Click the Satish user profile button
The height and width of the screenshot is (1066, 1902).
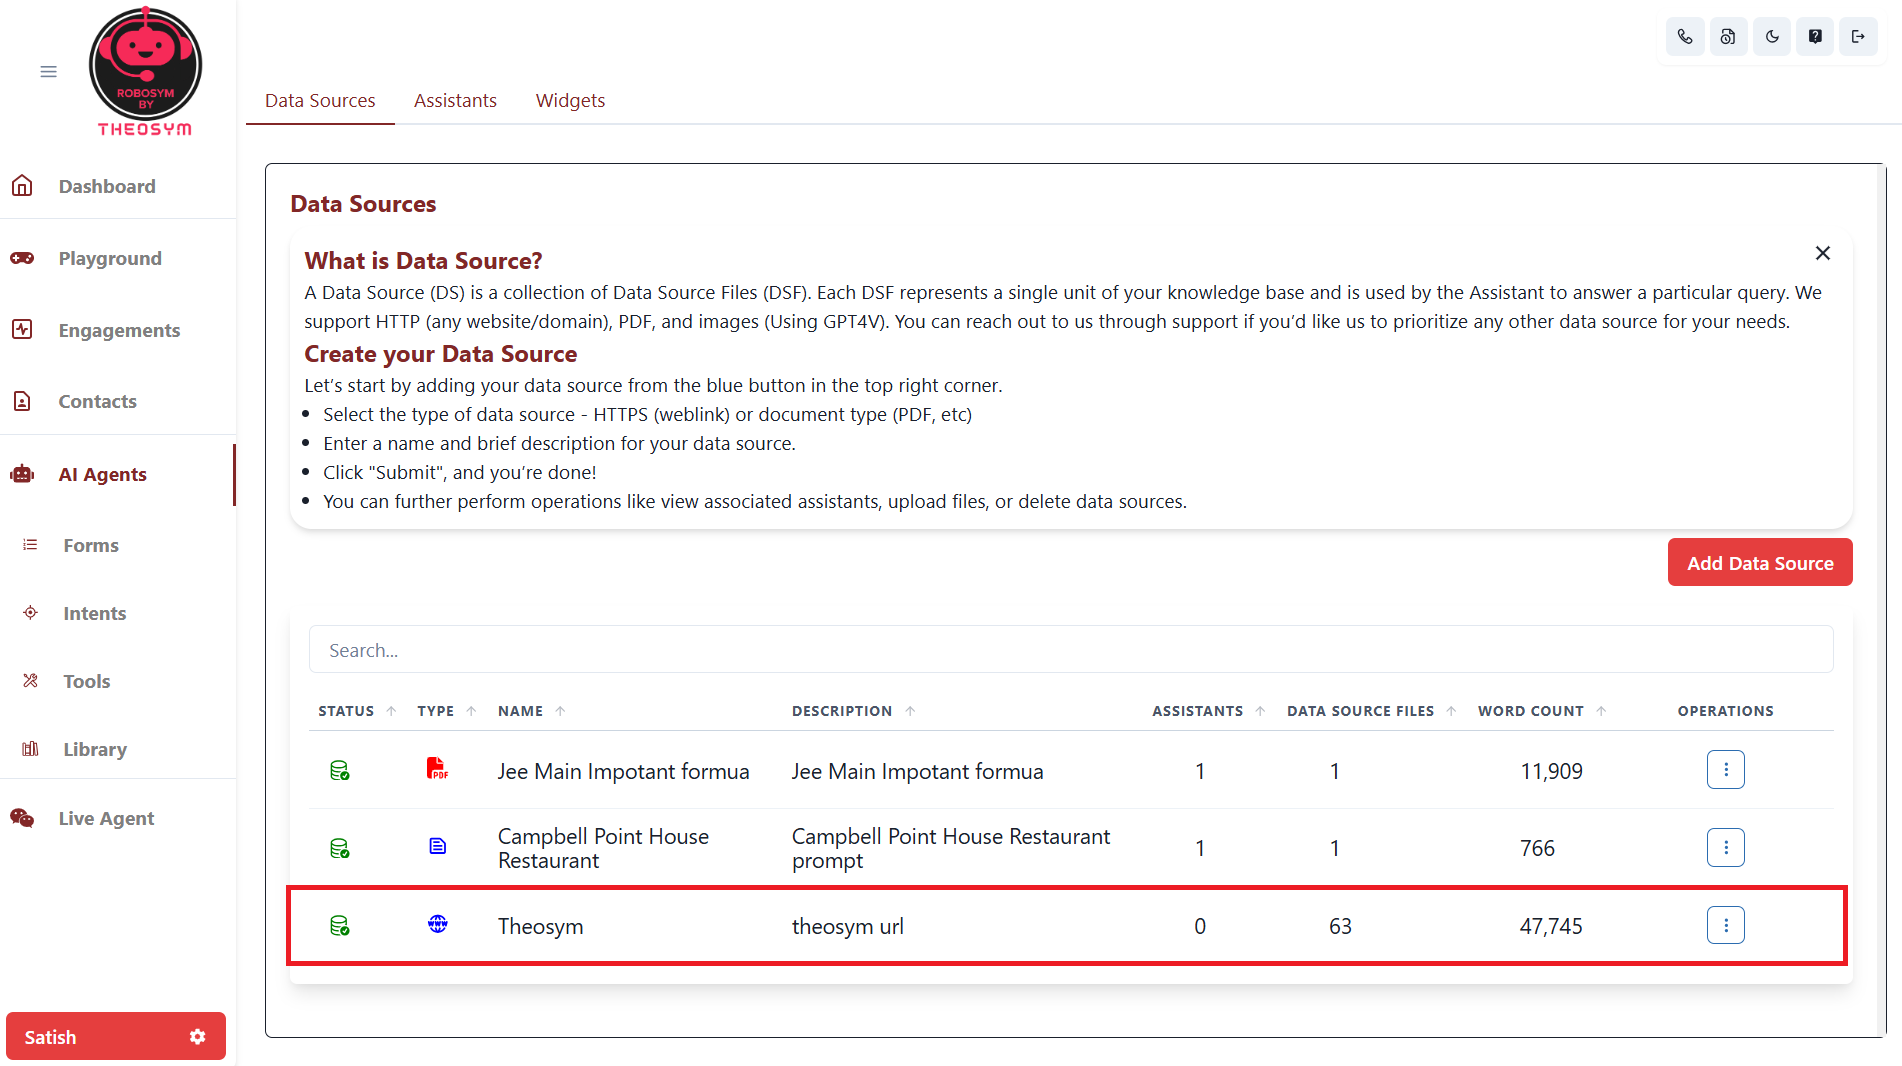click(x=116, y=1037)
